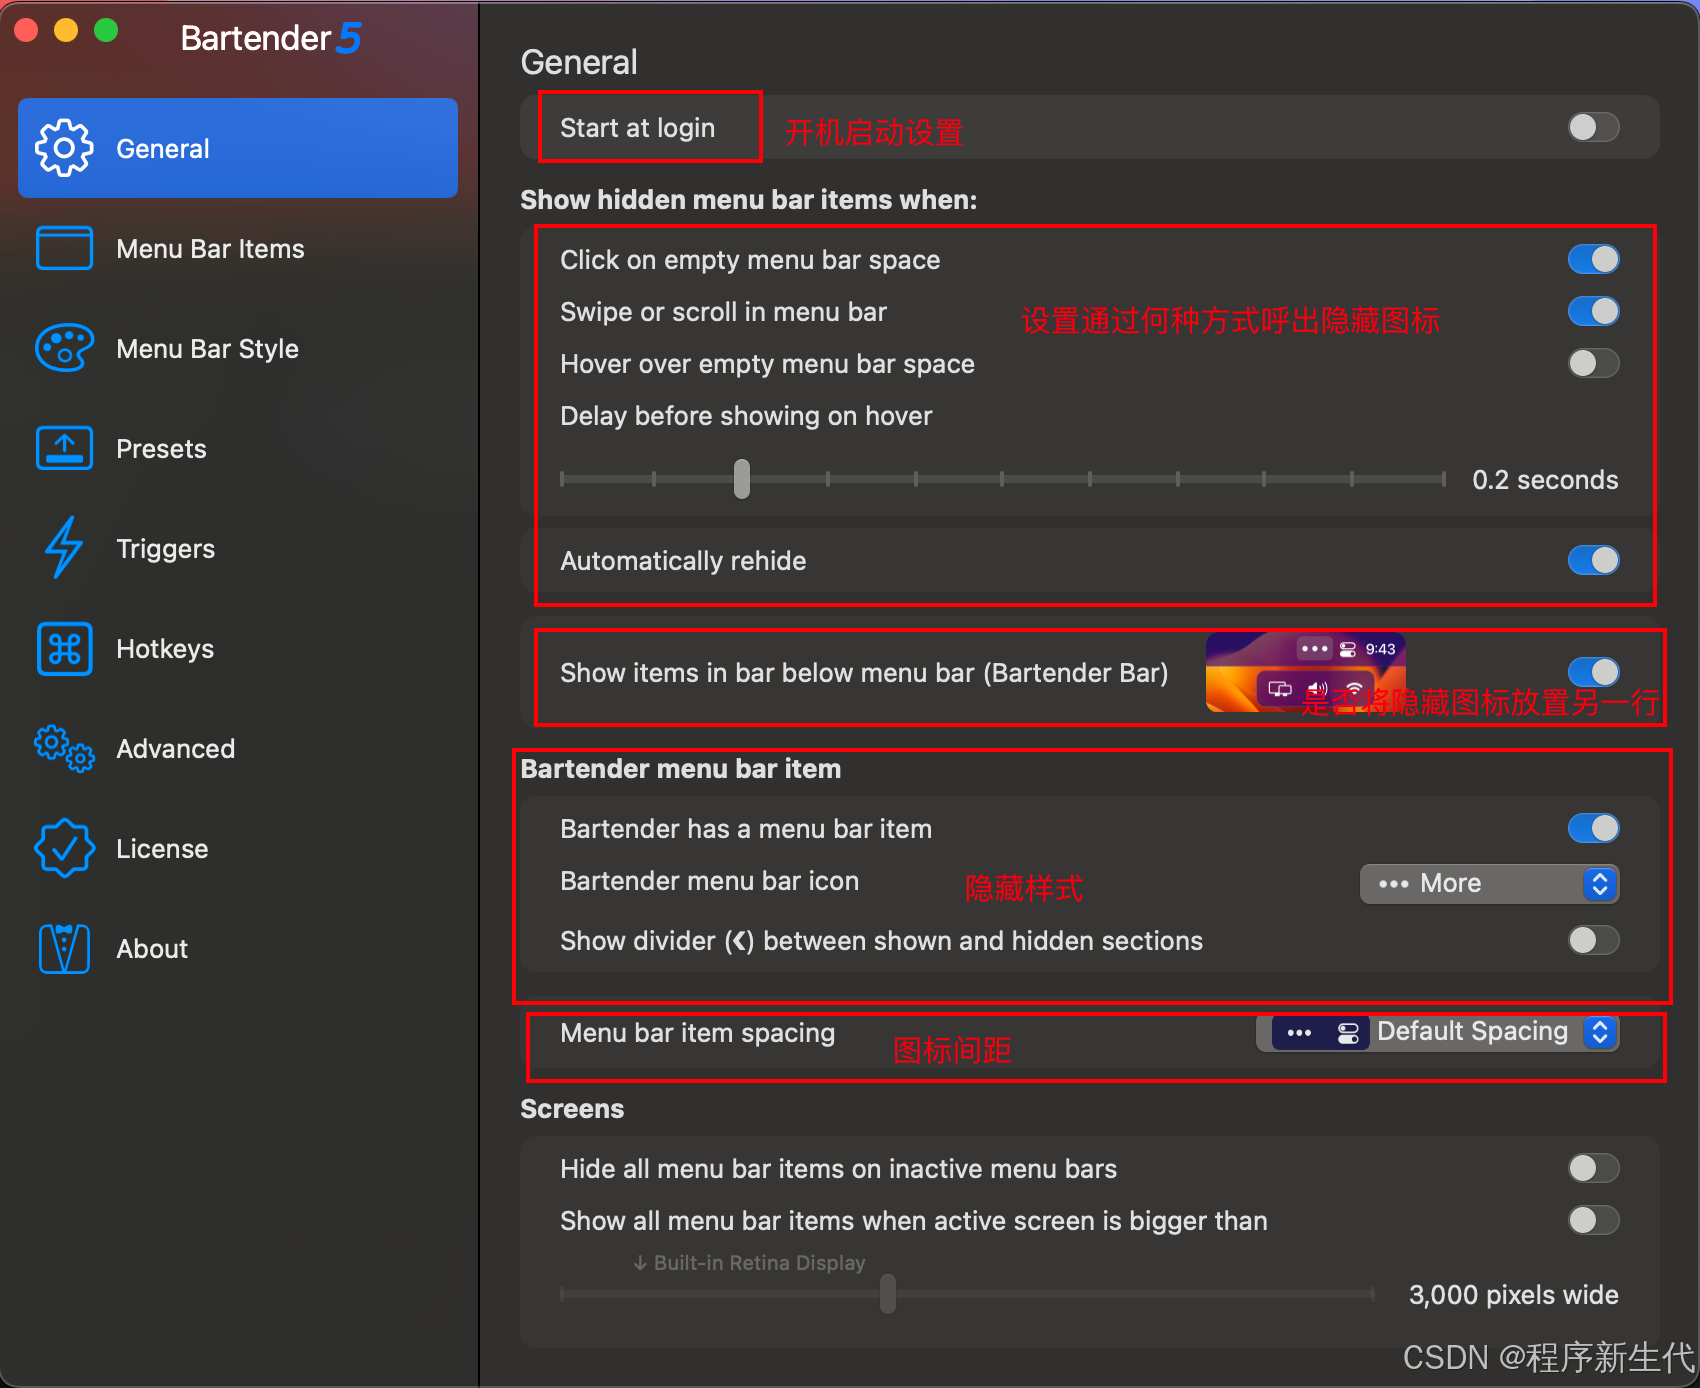
Task: Disable Swipe or scroll in menu bar
Action: 1593,311
